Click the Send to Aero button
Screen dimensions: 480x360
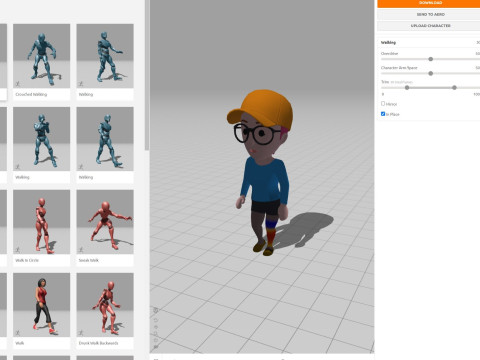pyautogui.click(x=429, y=14)
